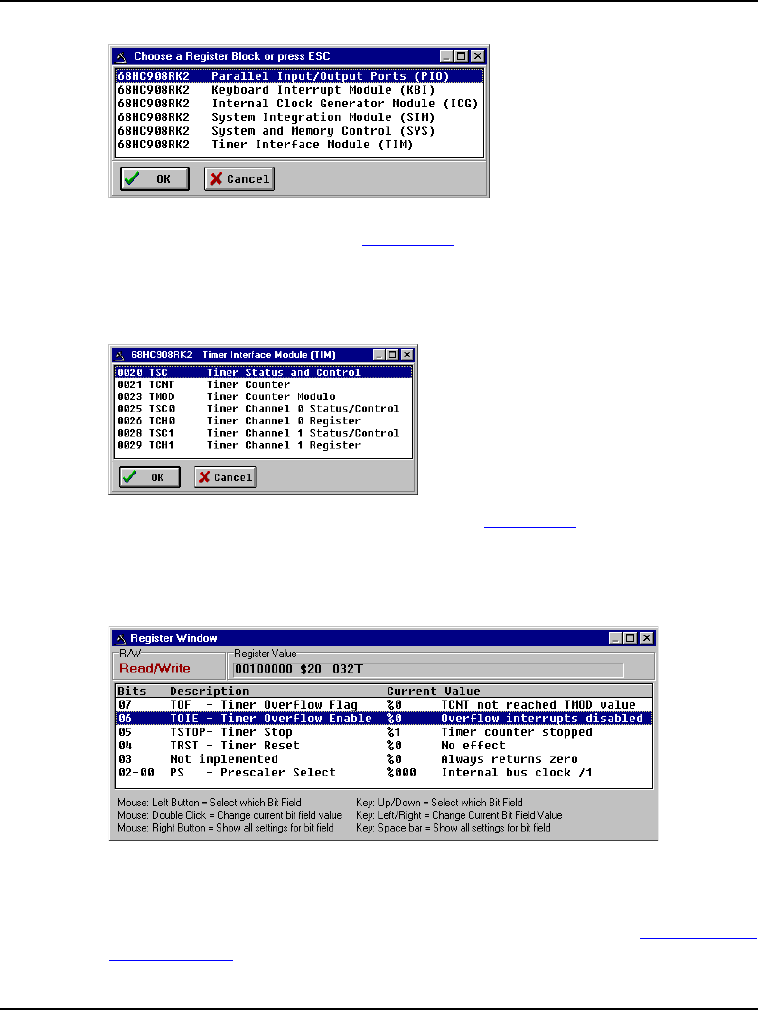Minimize the Register Window
The image size is (758, 1010).
616,638
